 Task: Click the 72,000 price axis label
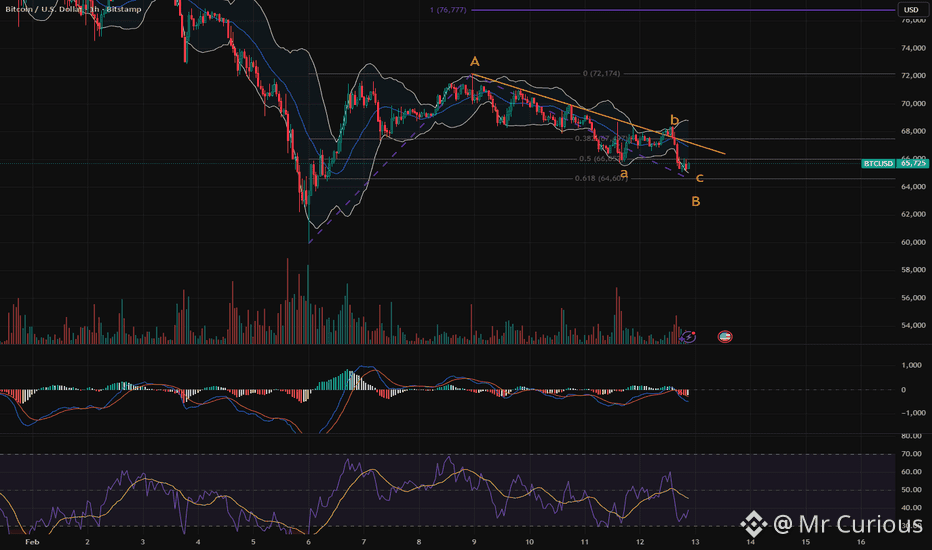(x=913, y=76)
